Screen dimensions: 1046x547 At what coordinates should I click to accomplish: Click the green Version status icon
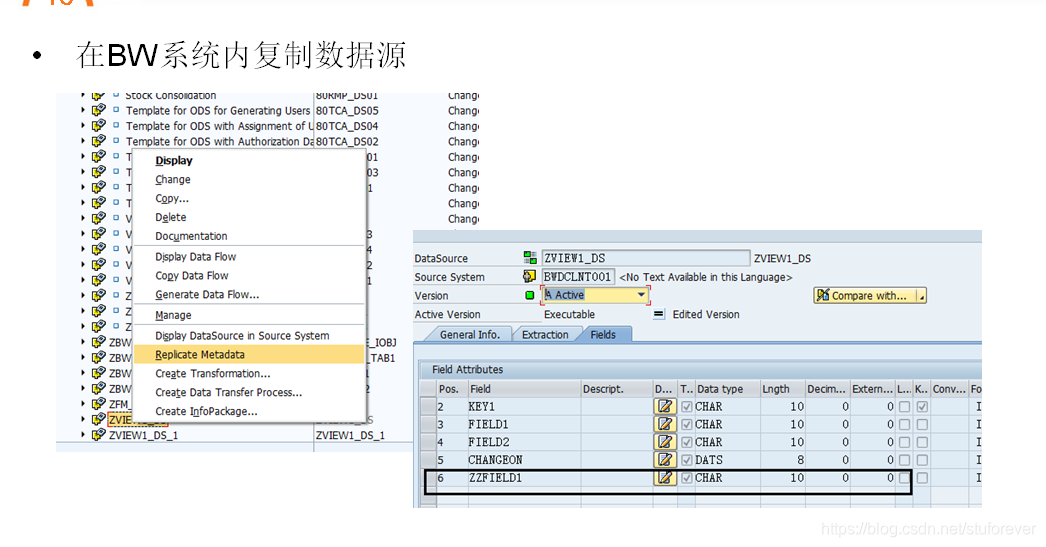point(530,295)
